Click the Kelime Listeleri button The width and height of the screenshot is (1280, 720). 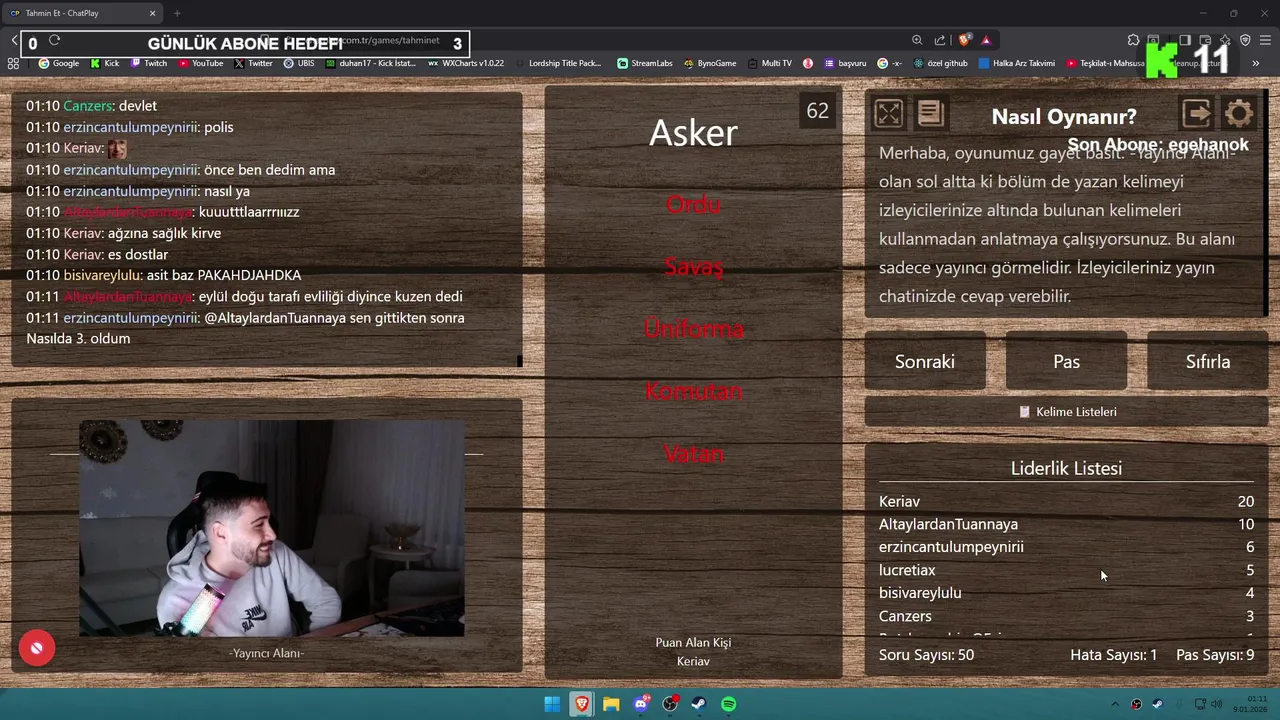(x=1066, y=412)
